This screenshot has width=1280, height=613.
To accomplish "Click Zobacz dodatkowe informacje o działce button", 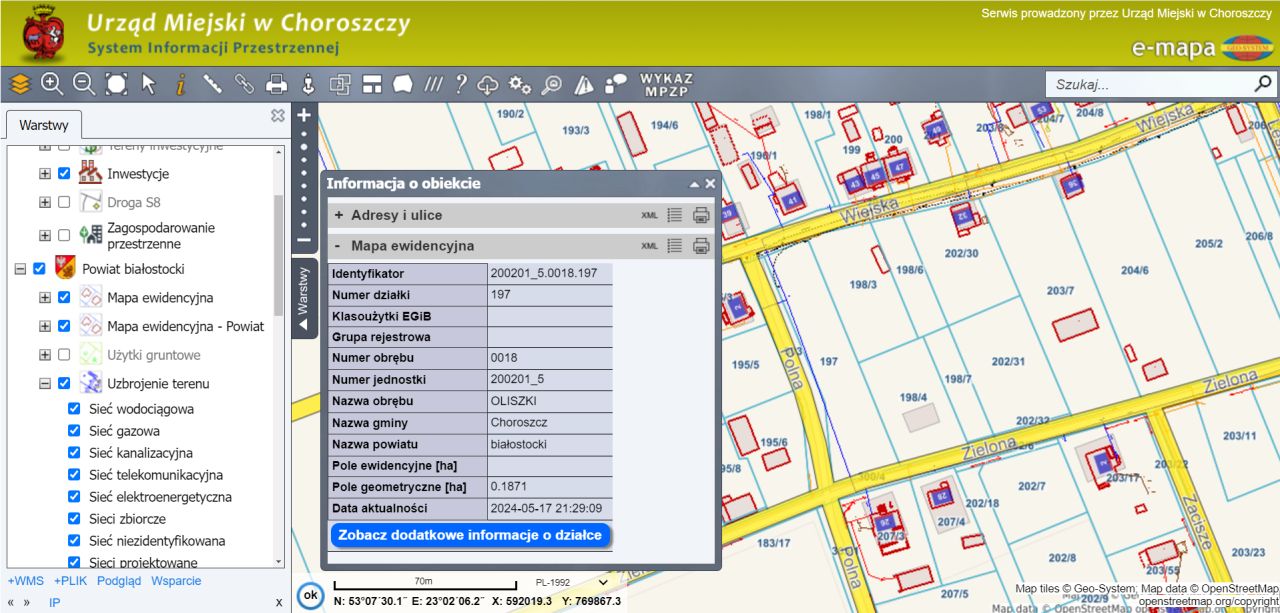I will click(470, 535).
